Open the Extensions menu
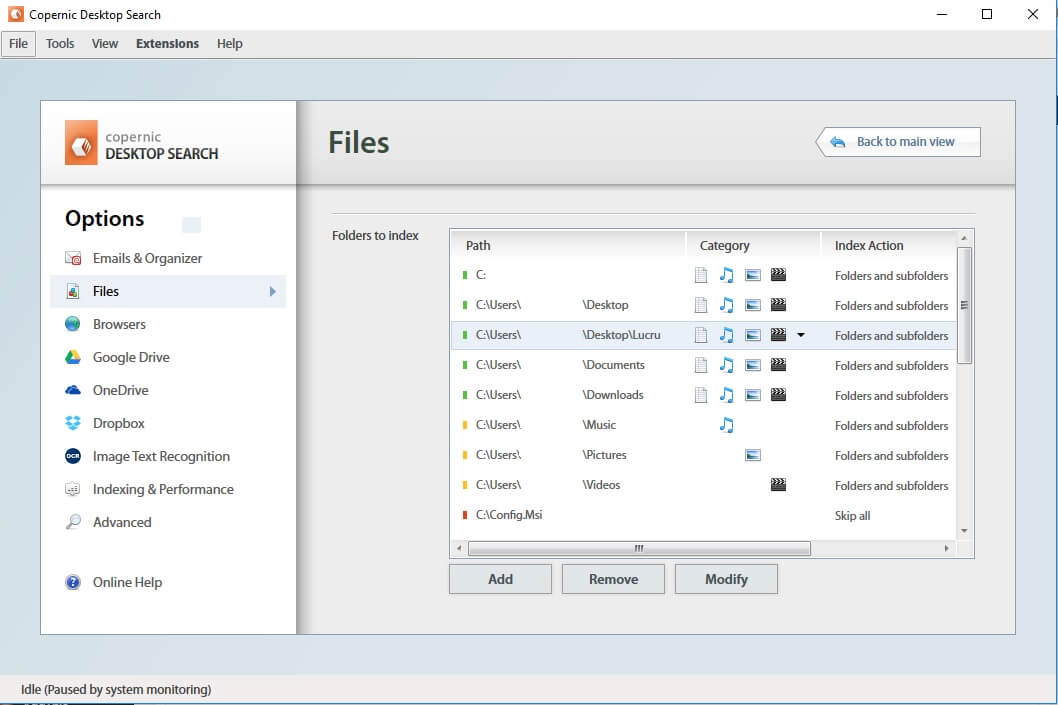Viewport: 1058px width, 705px height. coord(167,44)
